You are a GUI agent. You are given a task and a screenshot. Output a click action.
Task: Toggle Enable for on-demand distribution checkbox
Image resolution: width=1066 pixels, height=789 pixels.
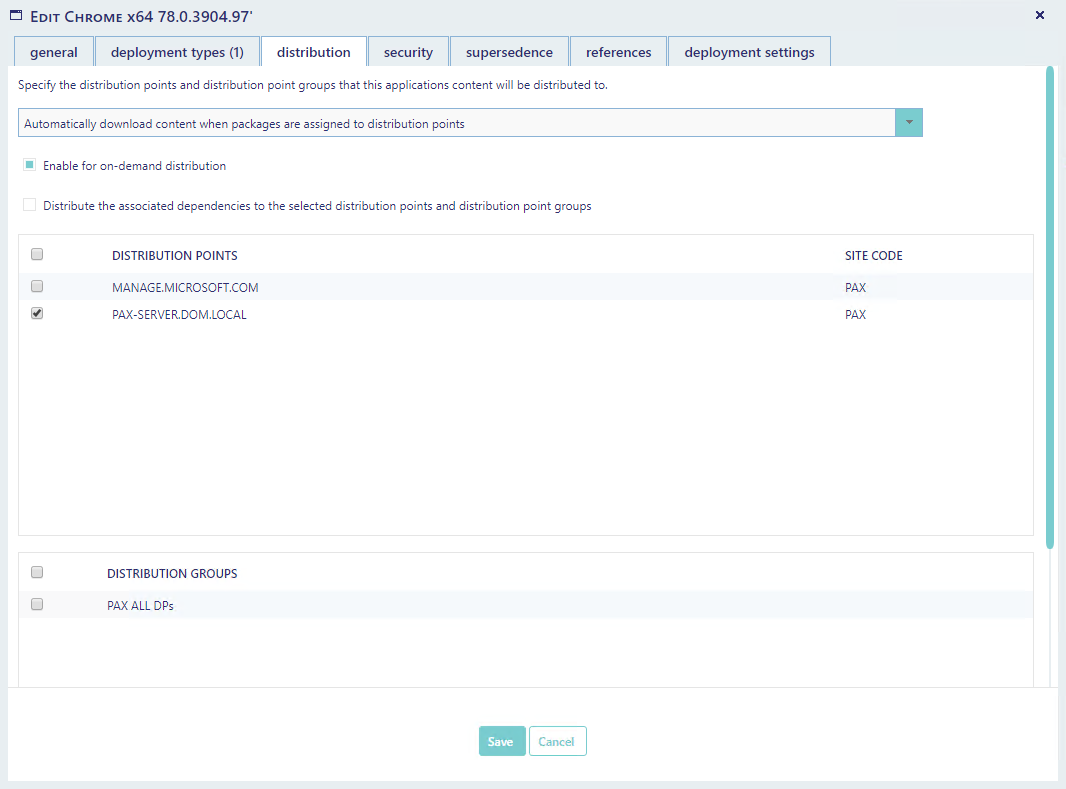tap(30, 165)
